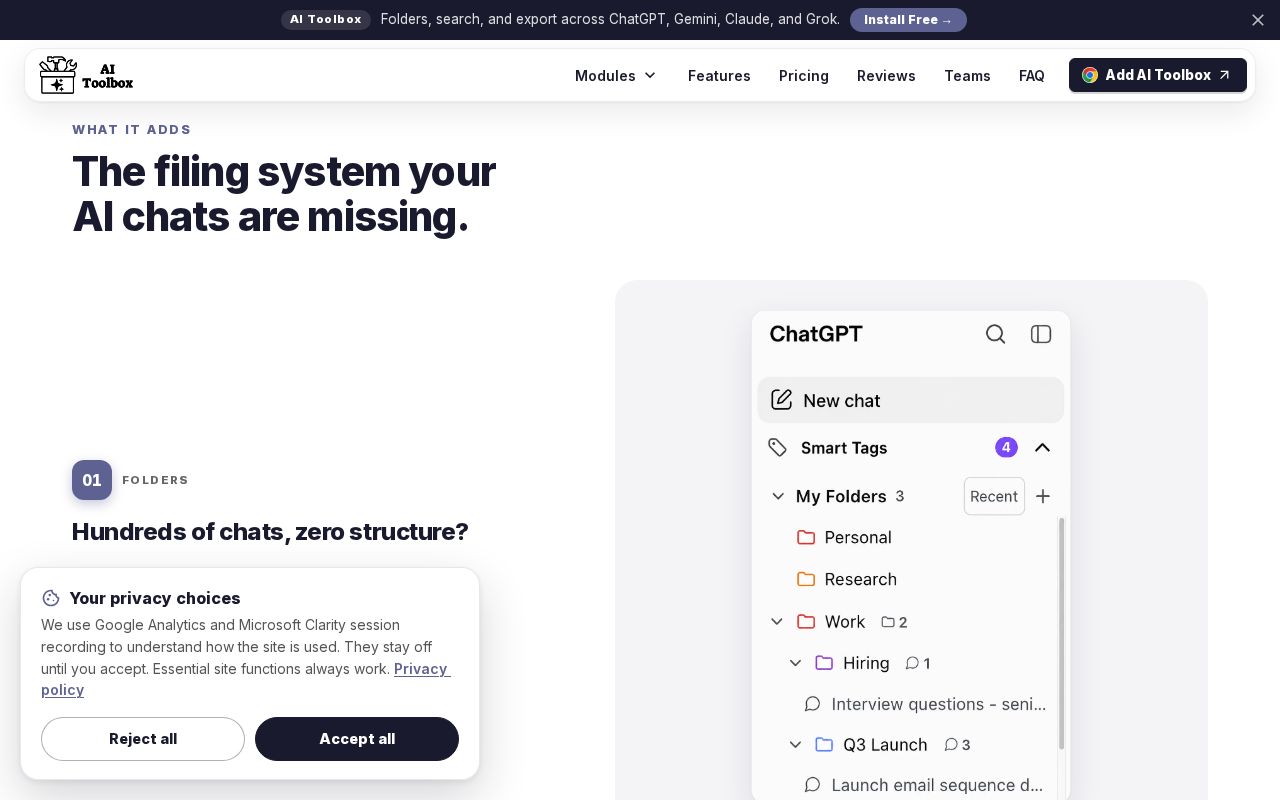
Task: Click the red Work folder icon
Action: pyautogui.click(x=806, y=621)
